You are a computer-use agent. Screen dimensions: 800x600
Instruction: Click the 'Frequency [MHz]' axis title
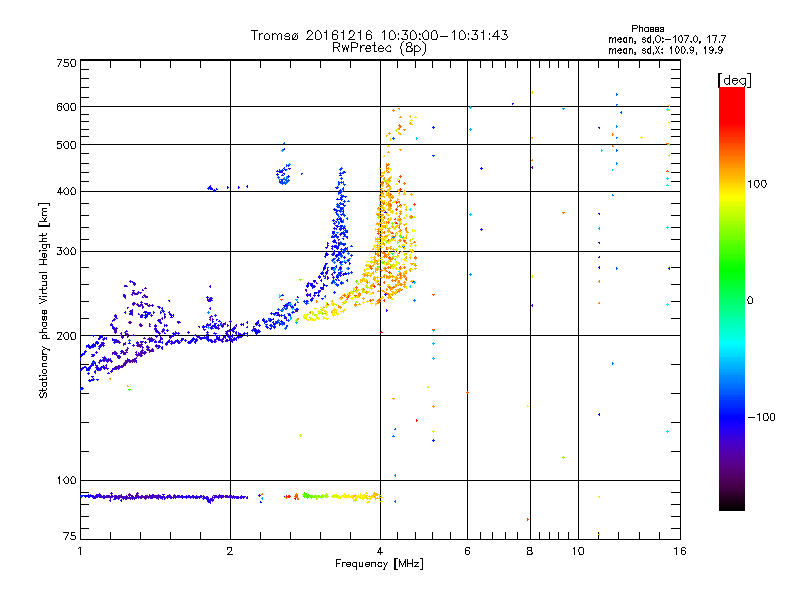coord(379,564)
